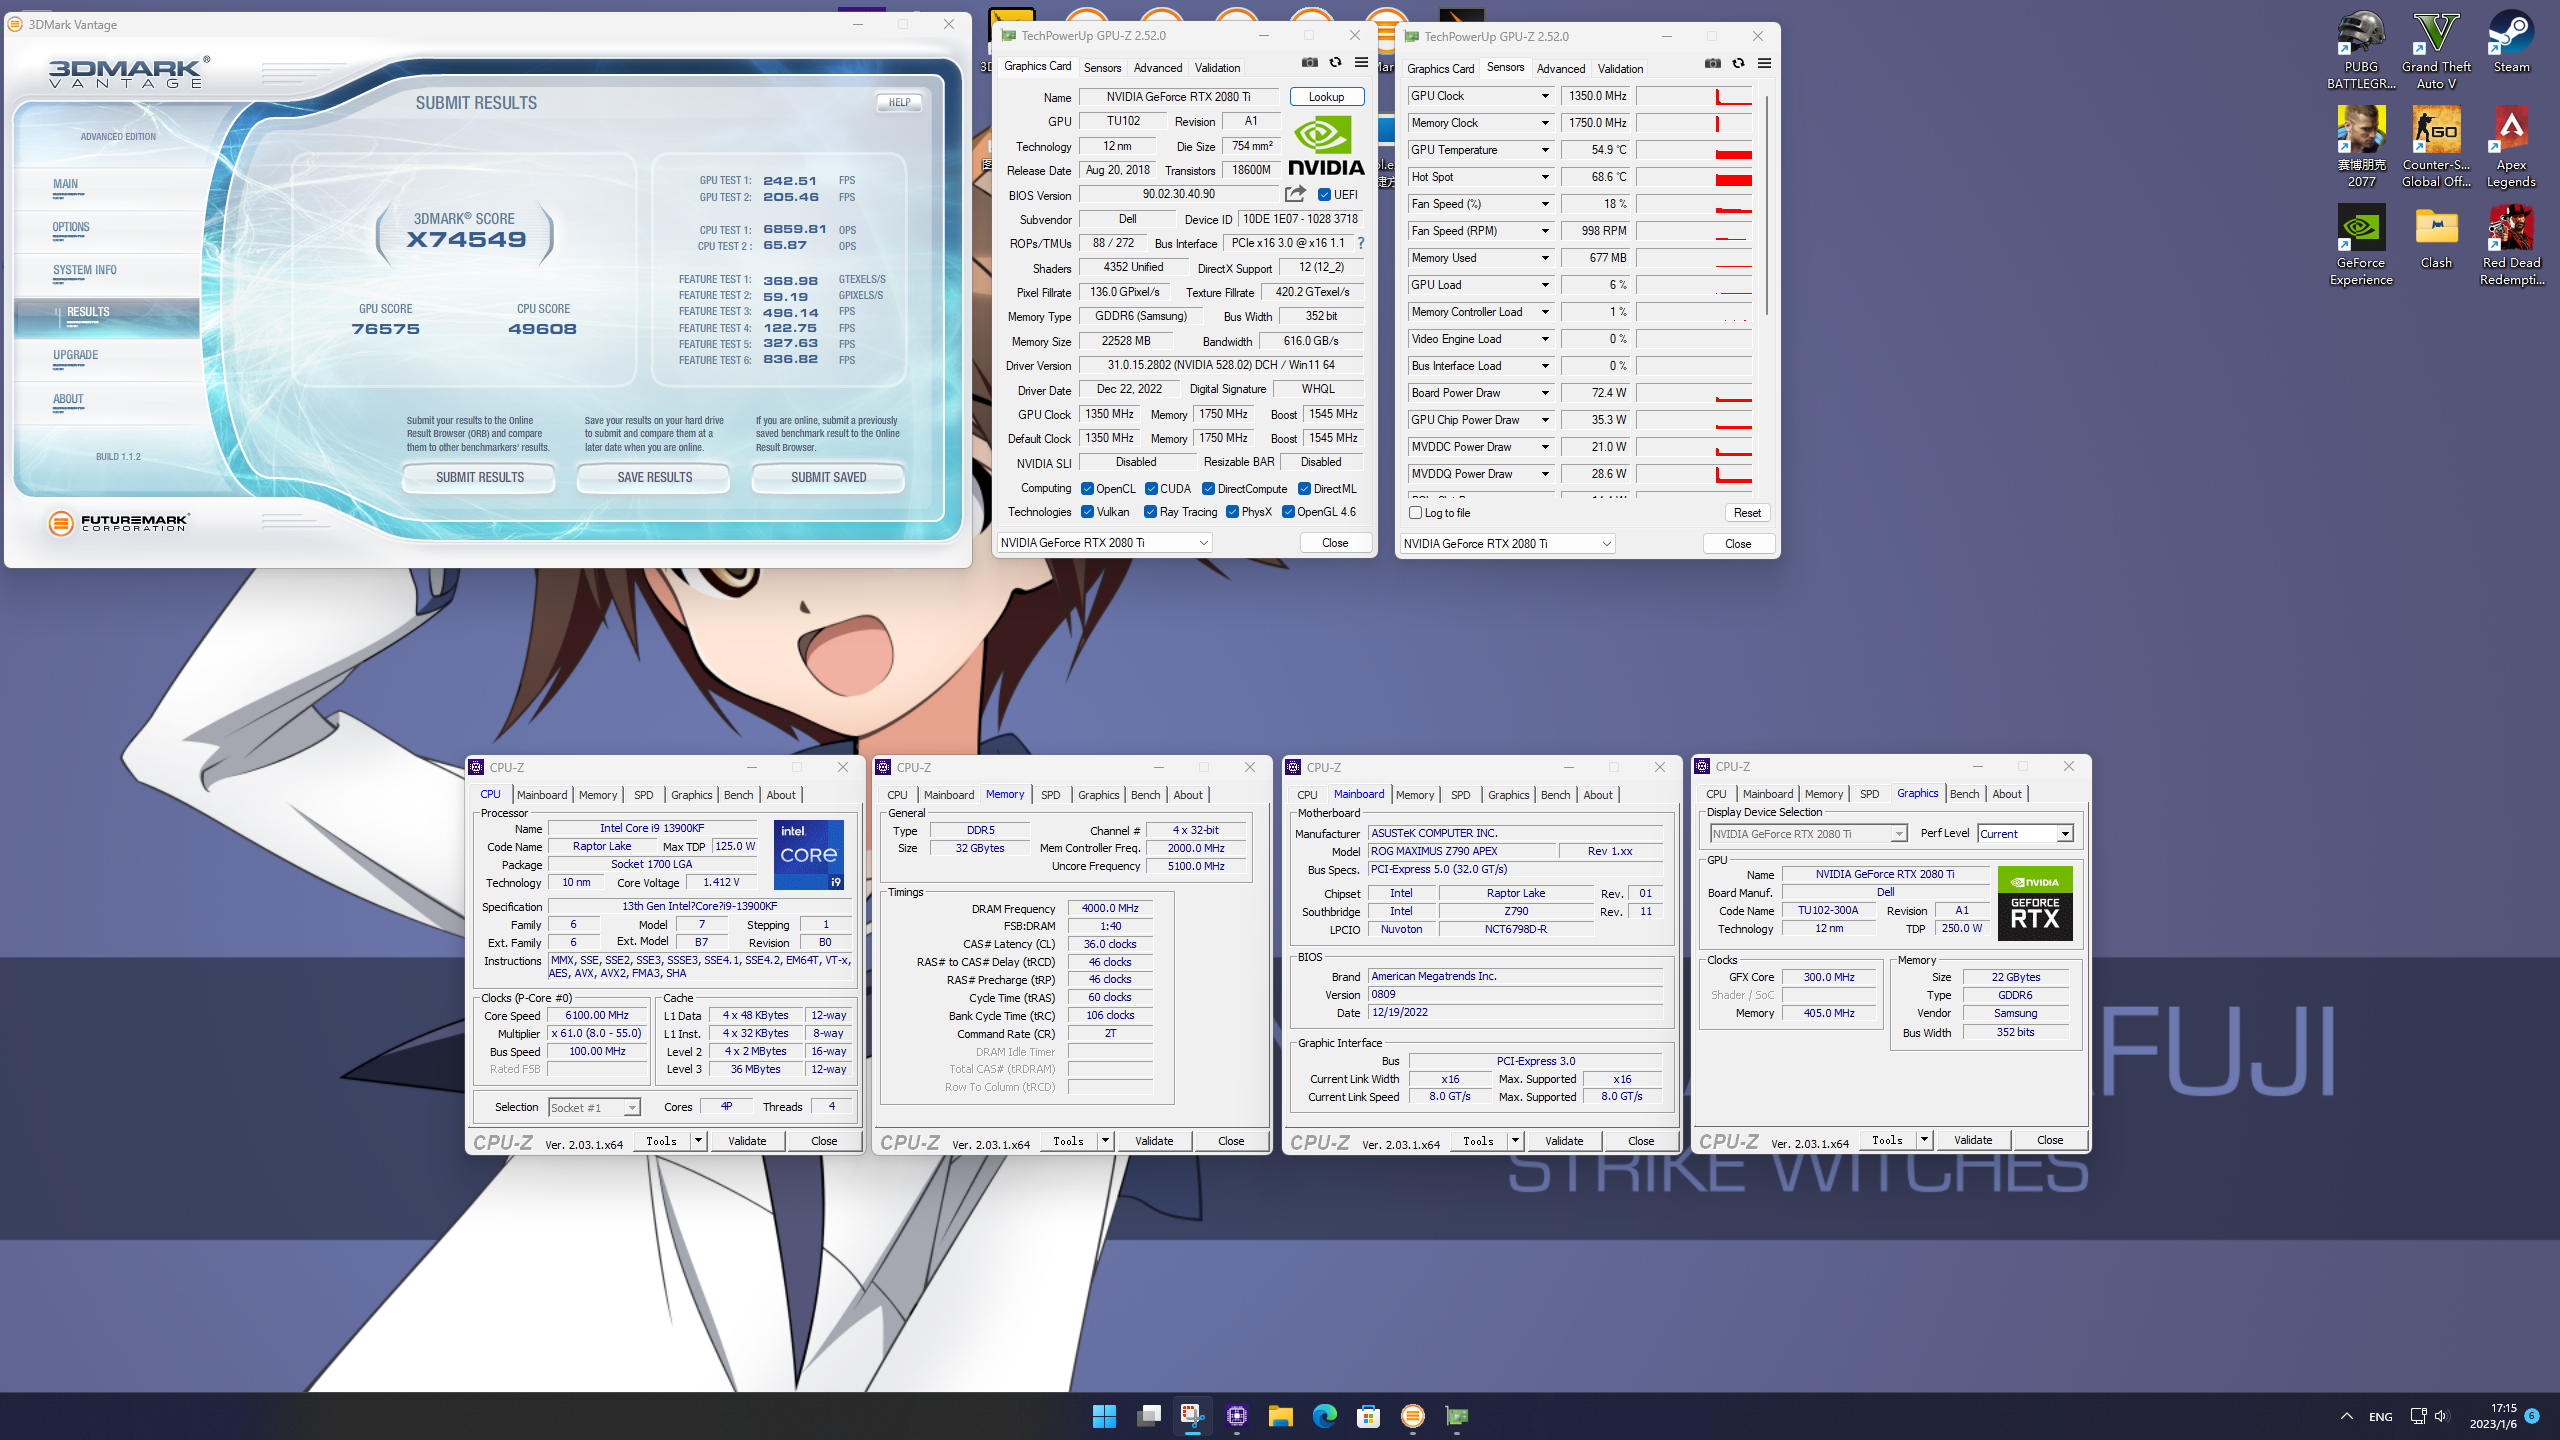Open Mainboard tab in CPU-Z CPU window
Image resolution: width=2560 pixels, height=1440 pixels.
click(x=541, y=795)
